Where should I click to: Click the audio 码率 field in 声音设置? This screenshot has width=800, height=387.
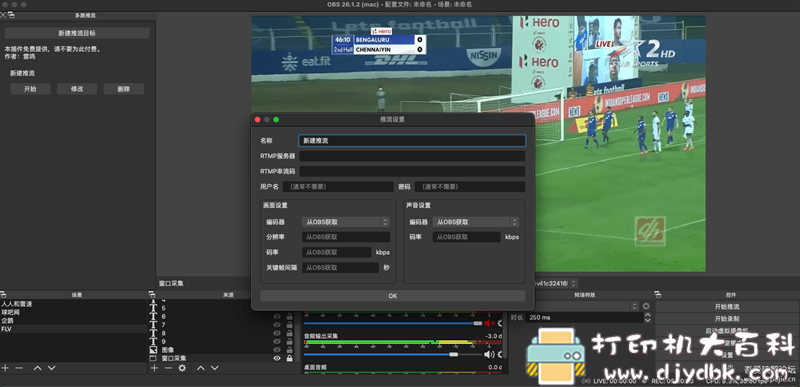click(x=467, y=237)
